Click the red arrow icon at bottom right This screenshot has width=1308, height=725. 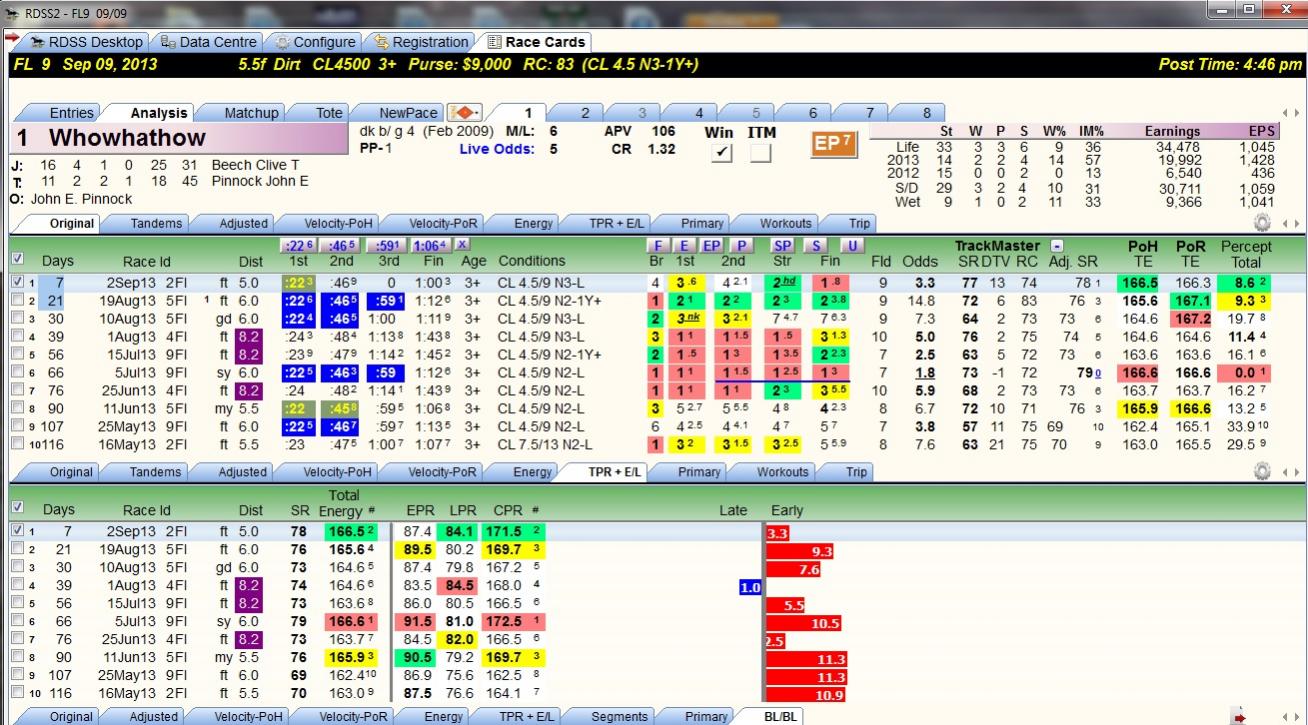tap(1240, 717)
